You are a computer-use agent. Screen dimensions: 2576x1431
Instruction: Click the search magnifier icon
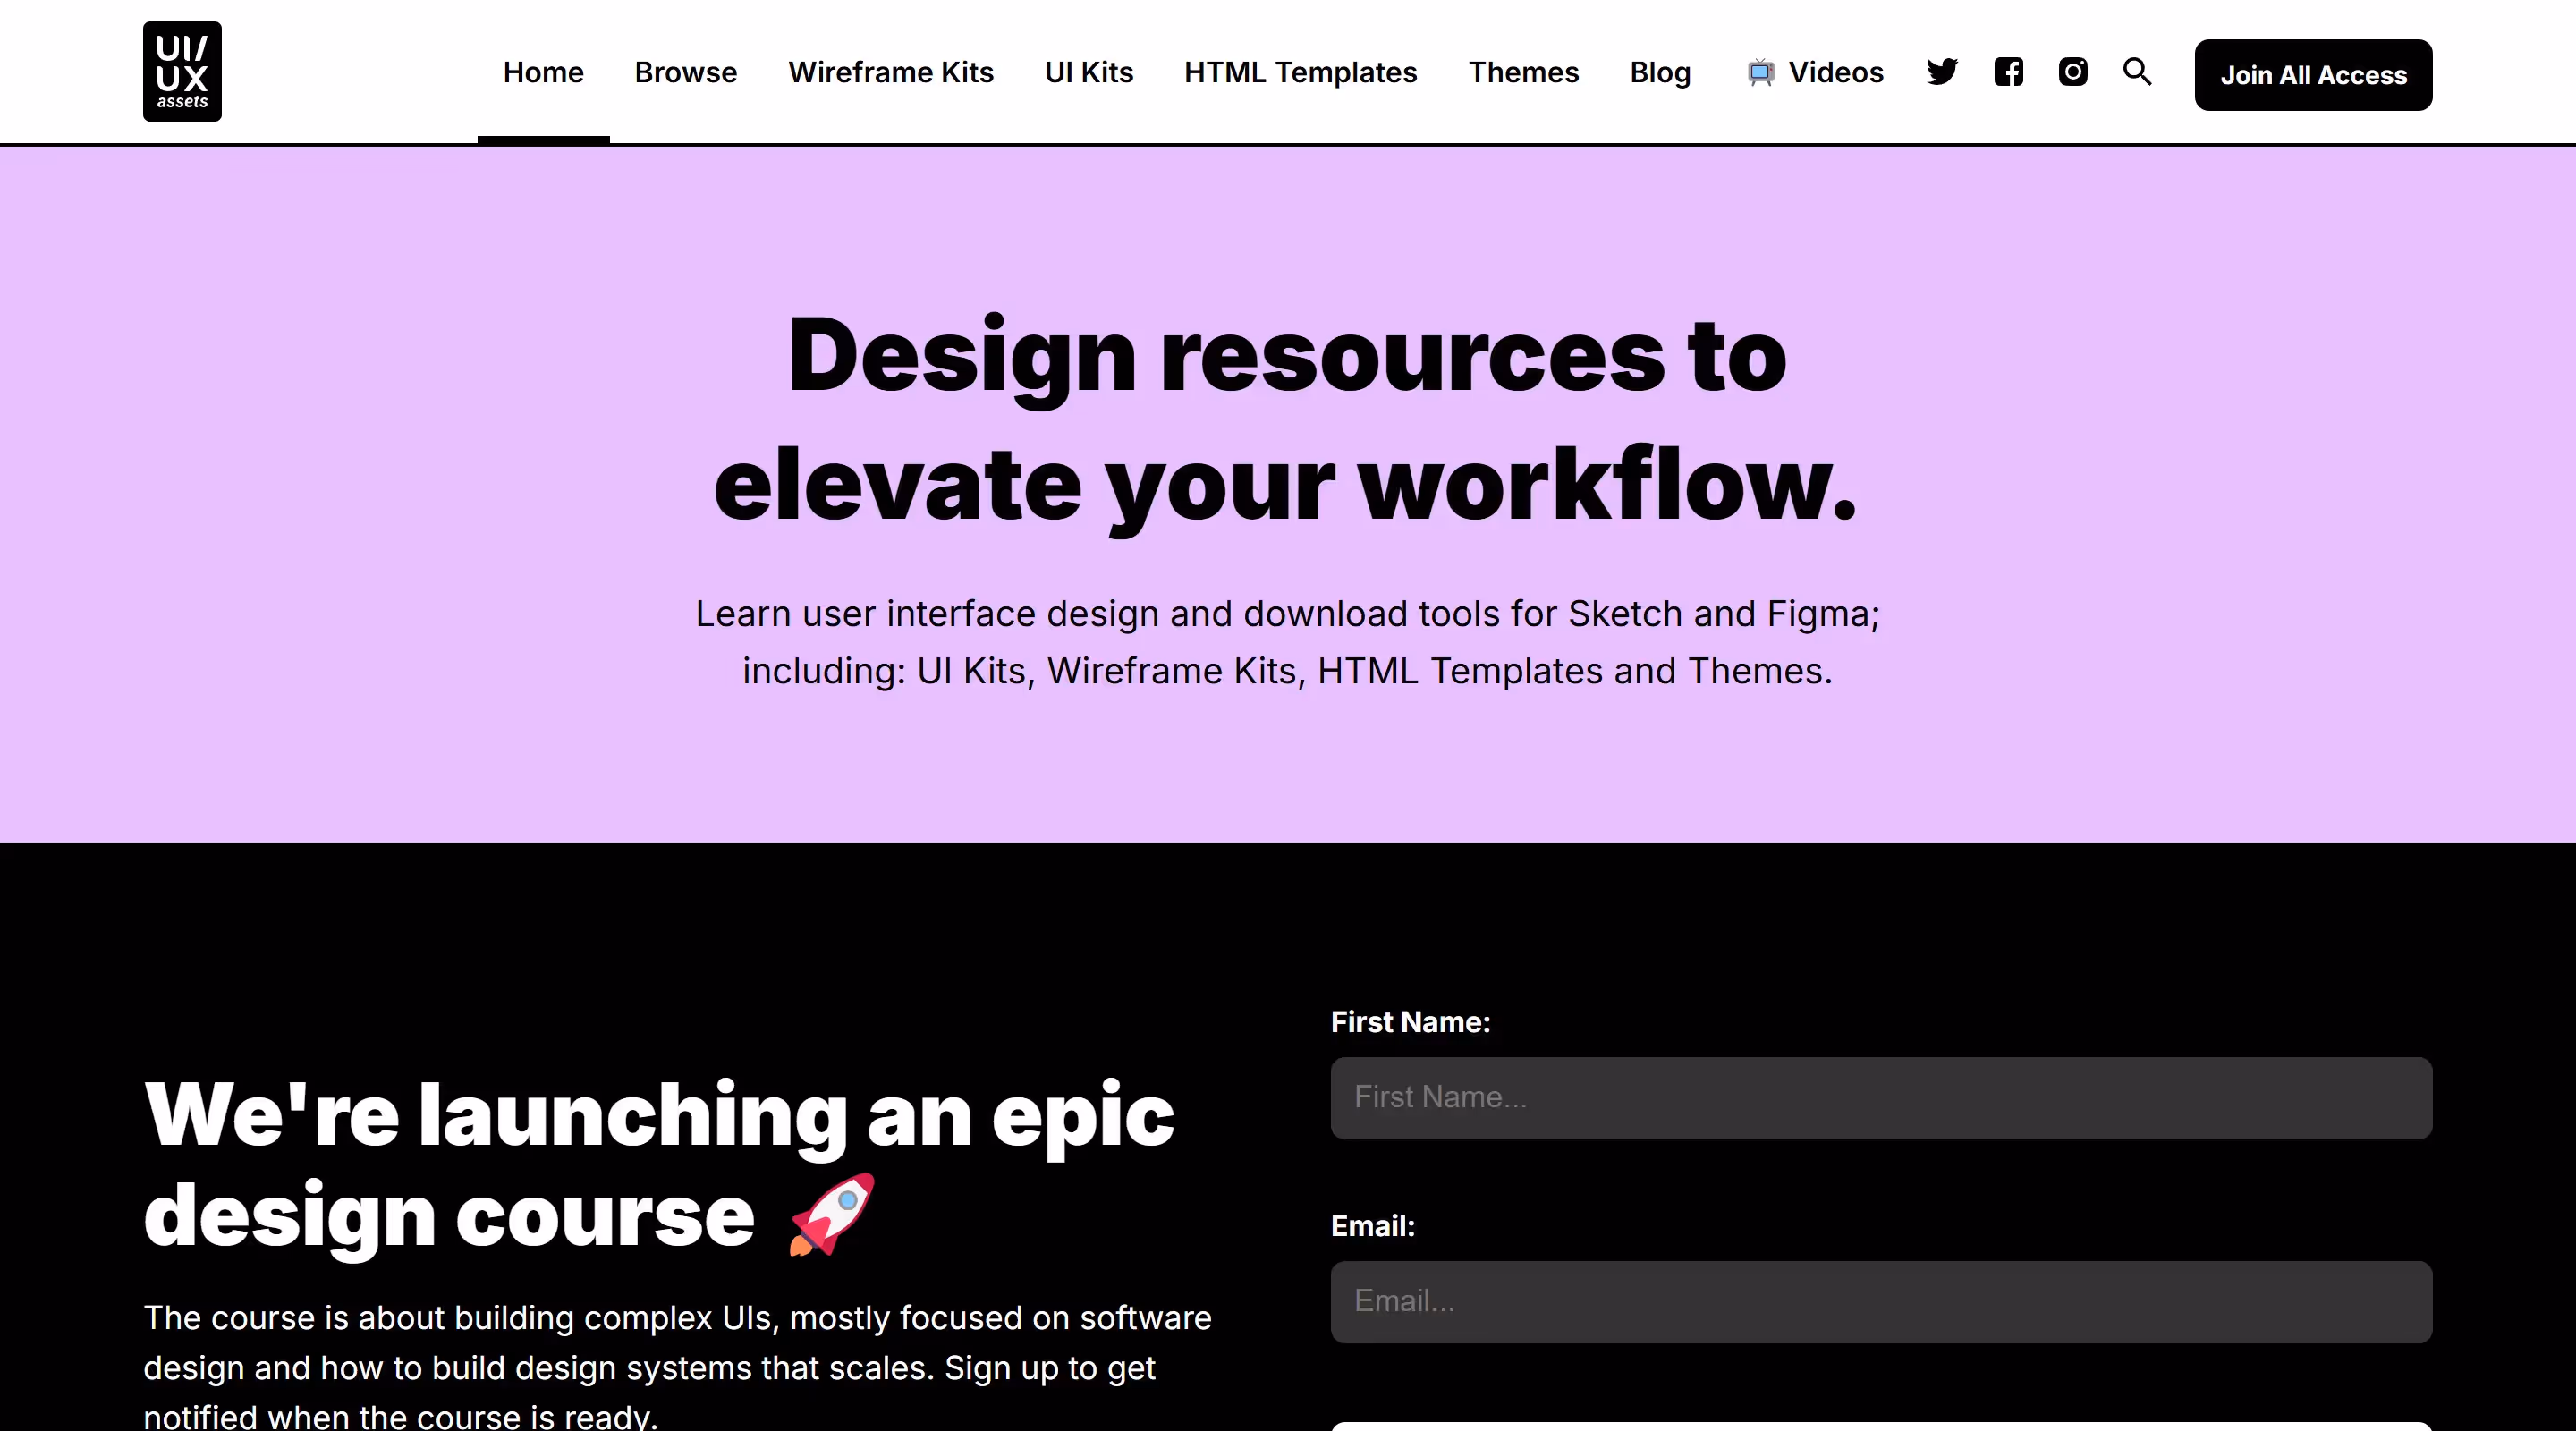tap(2137, 72)
